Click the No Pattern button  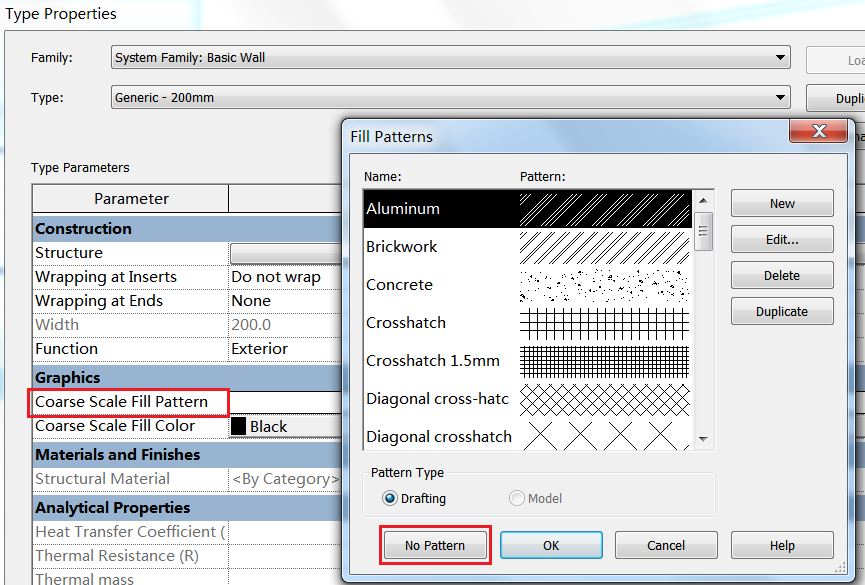point(434,544)
